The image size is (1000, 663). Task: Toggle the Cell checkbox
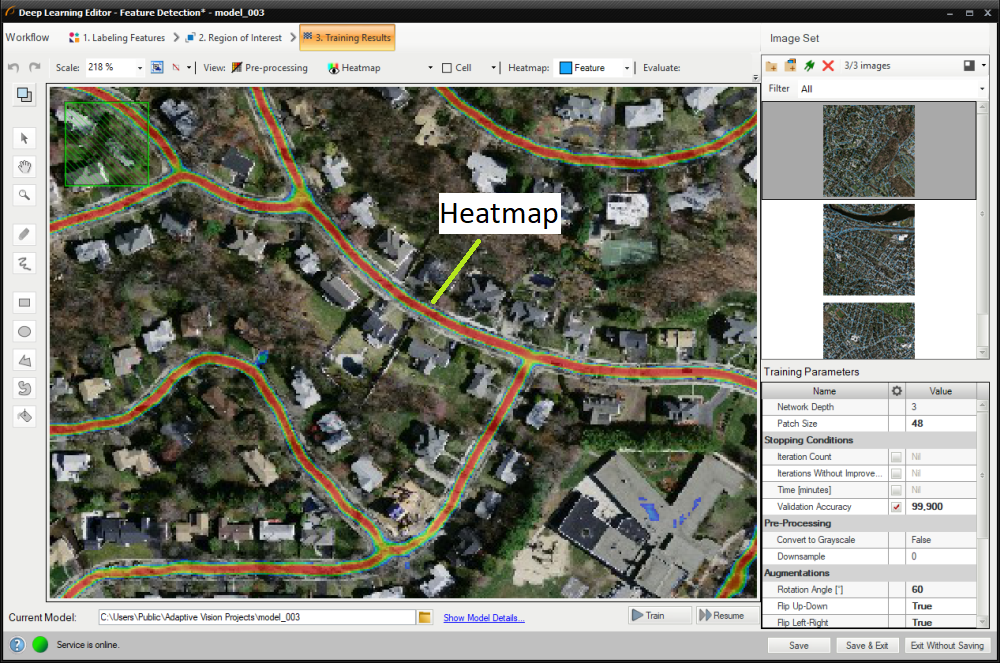coord(447,68)
